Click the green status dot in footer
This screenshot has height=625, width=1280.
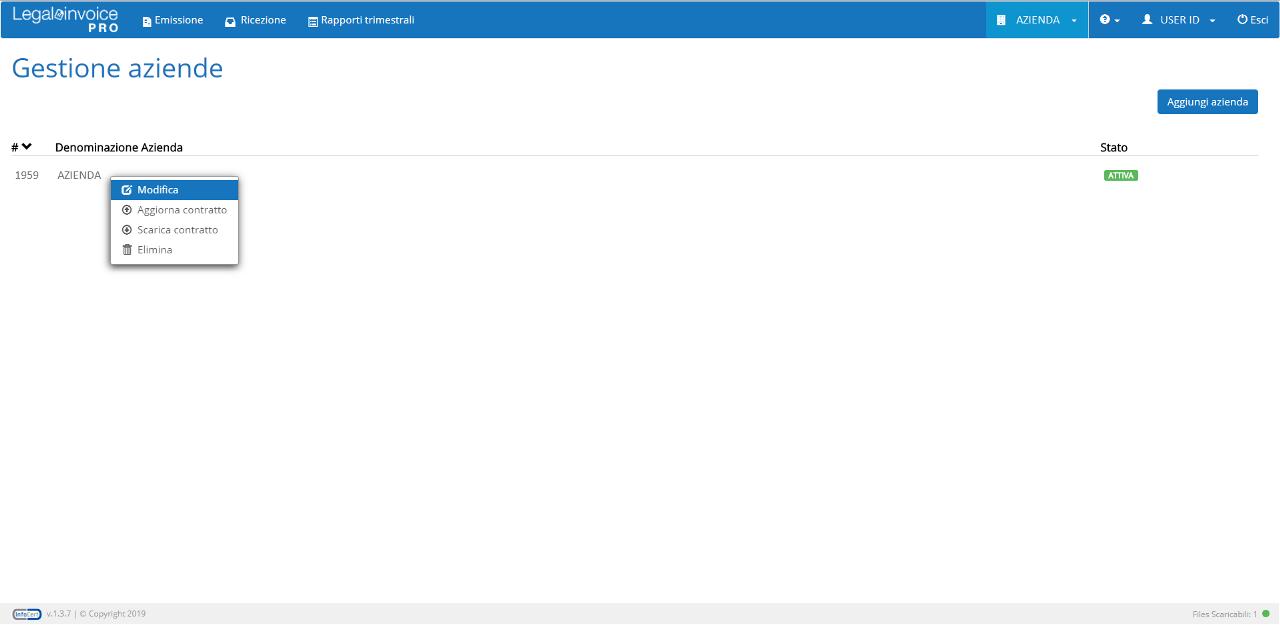(1265, 614)
